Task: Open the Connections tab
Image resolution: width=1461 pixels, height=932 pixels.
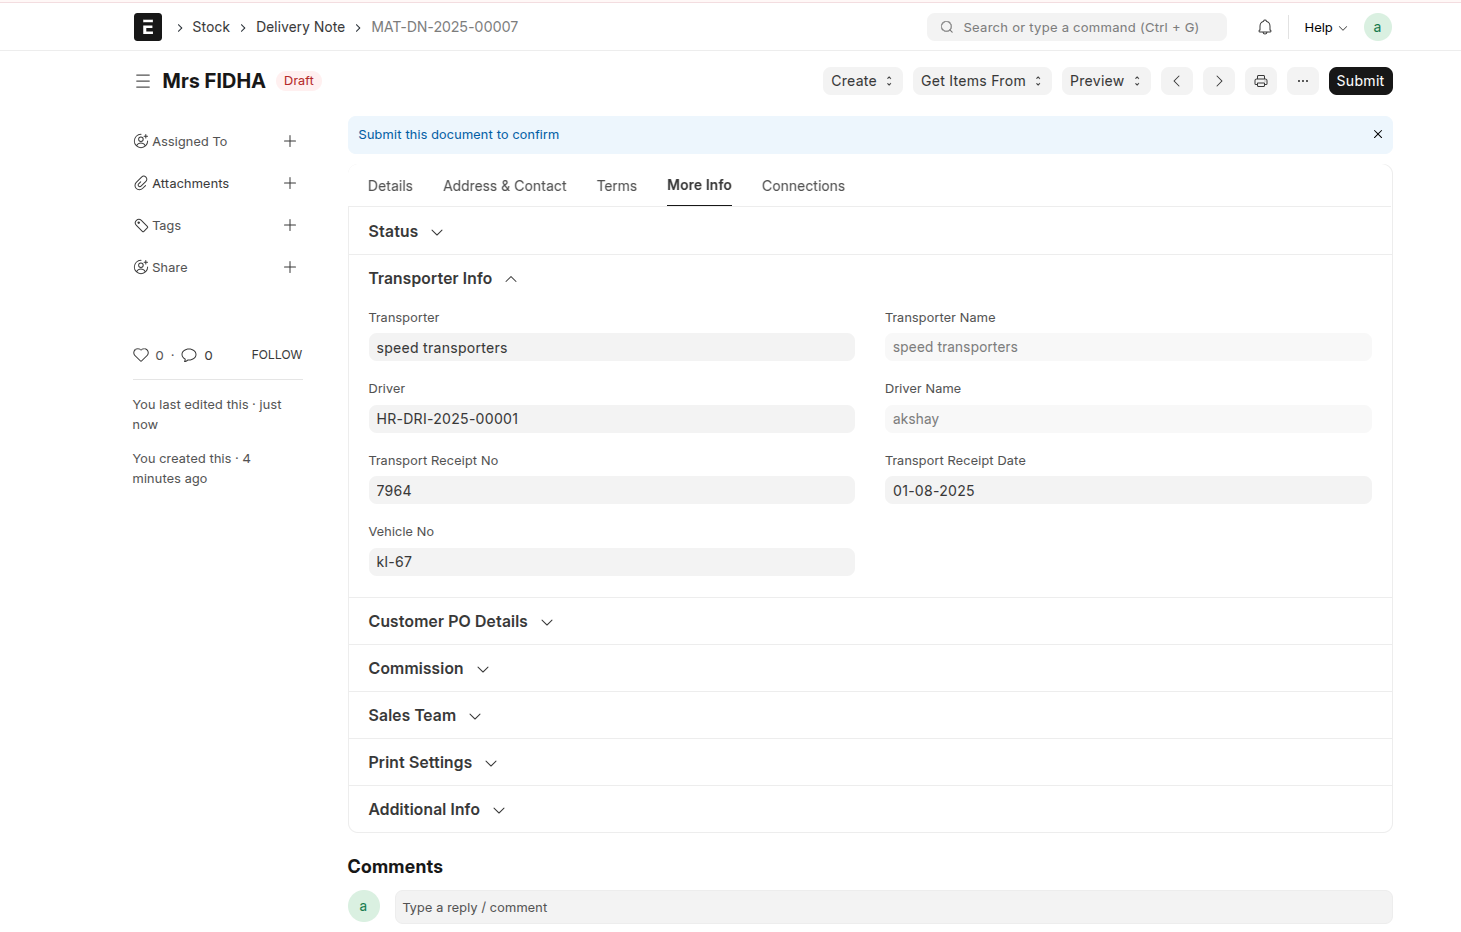Action: point(802,186)
